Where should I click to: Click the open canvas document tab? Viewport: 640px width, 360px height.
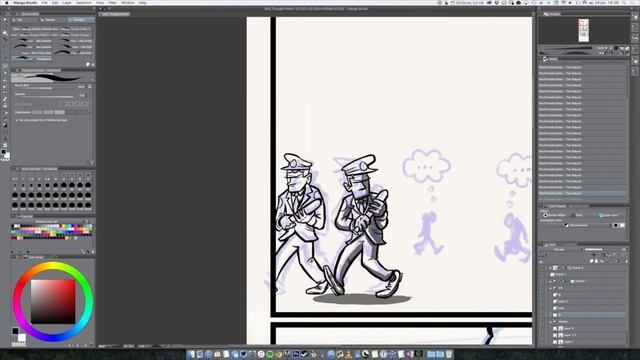115,14
